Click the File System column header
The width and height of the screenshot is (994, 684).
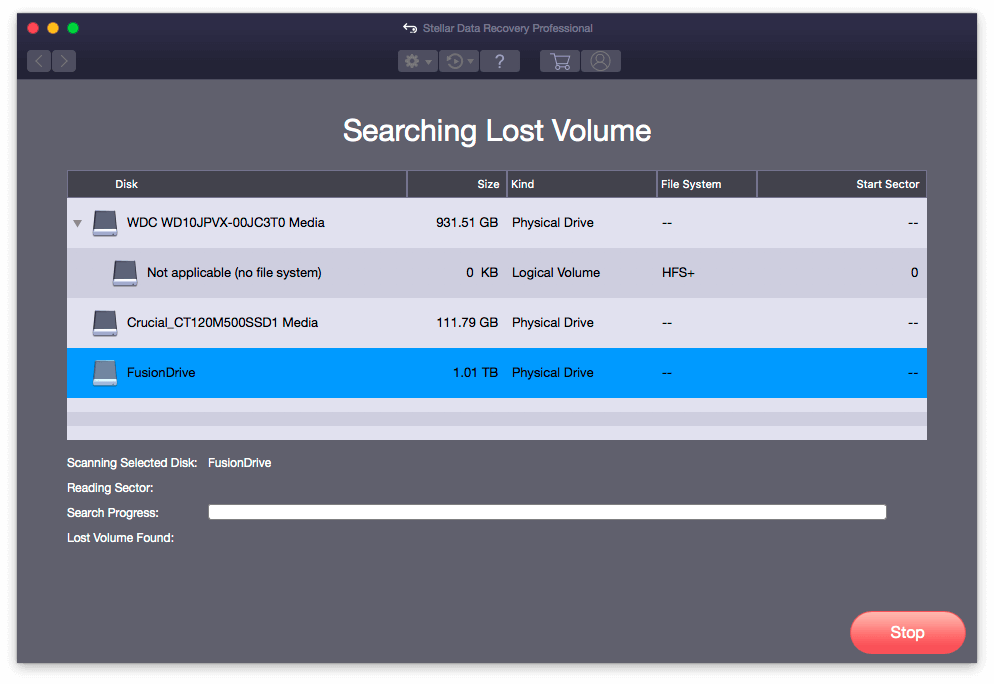point(706,184)
